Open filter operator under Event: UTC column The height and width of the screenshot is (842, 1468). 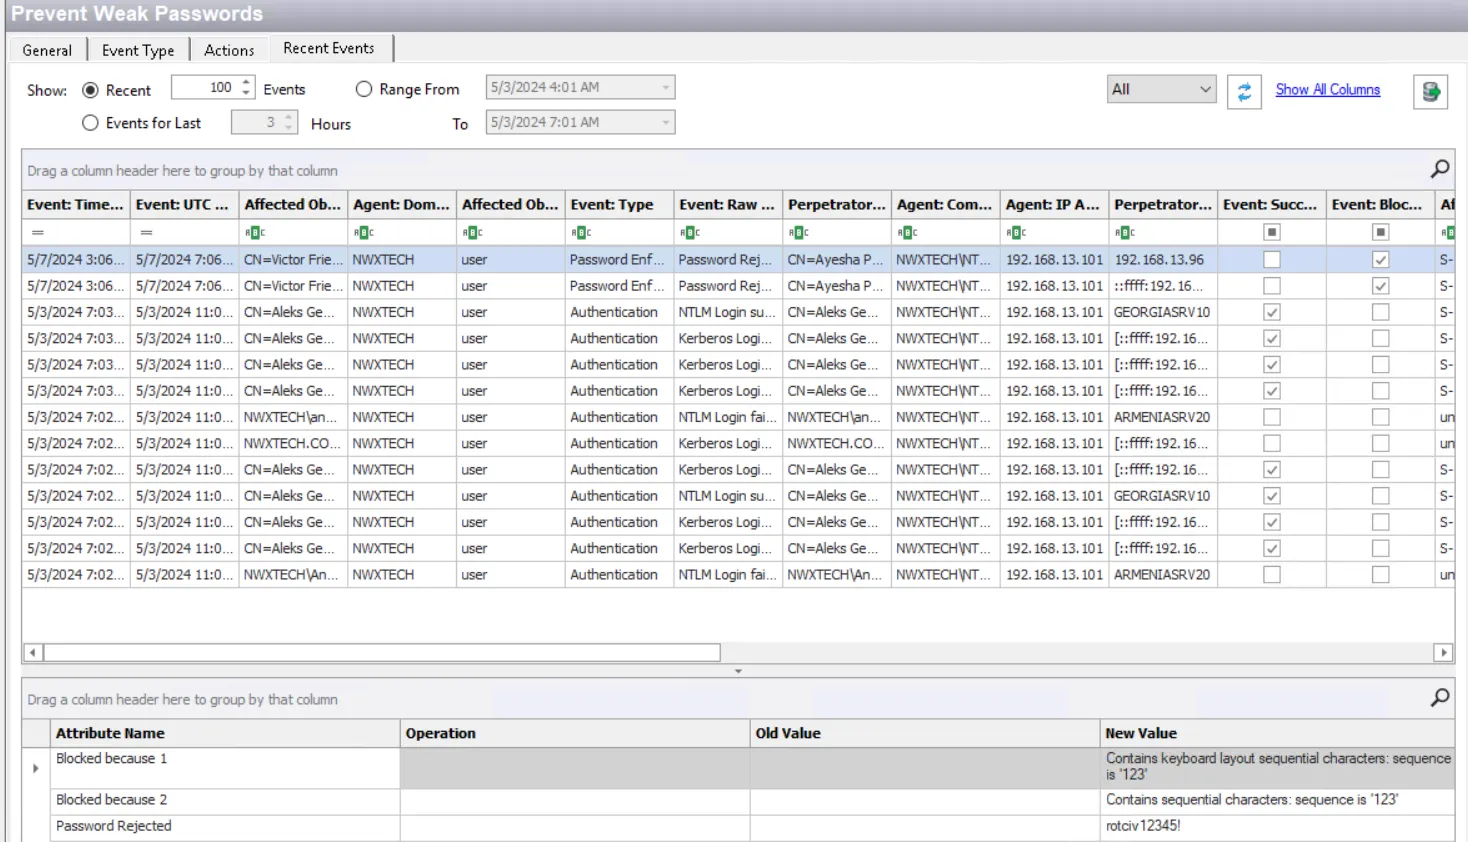coord(146,232)
